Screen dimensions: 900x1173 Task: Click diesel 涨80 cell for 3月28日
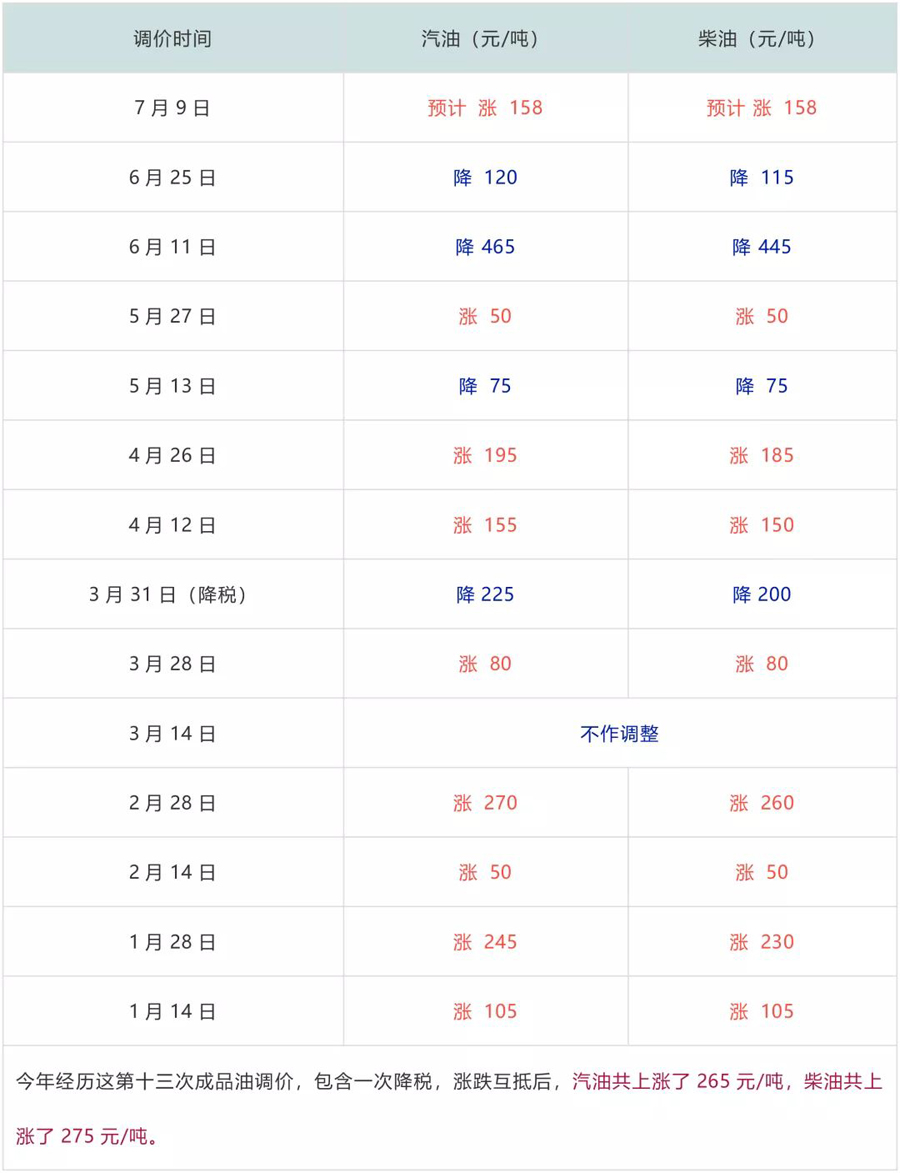(762, 664)
